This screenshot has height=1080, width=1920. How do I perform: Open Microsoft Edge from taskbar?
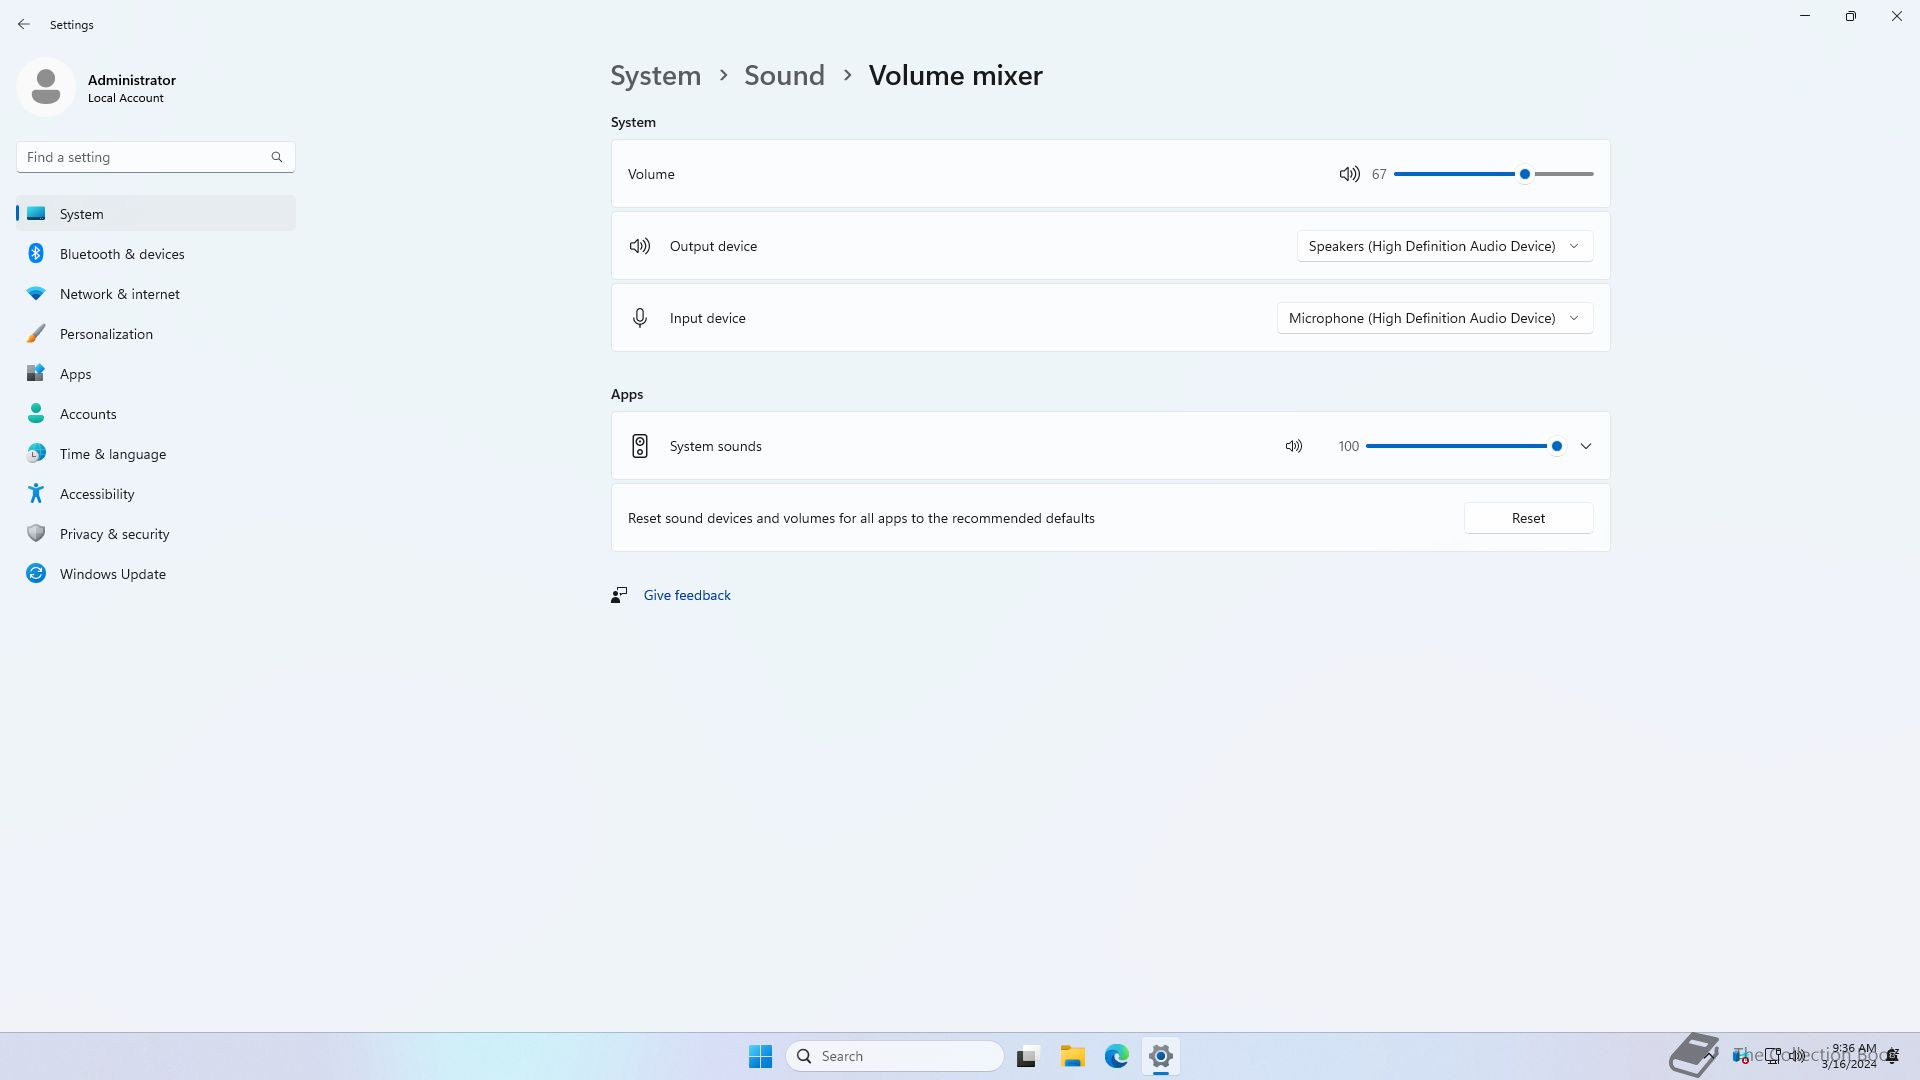(x=1116, y=1056)
